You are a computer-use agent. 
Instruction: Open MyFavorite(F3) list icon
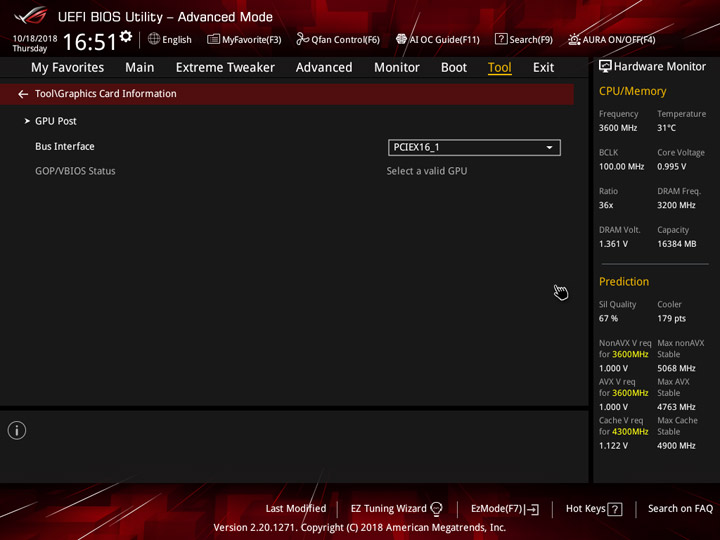(x=214, y=39)
